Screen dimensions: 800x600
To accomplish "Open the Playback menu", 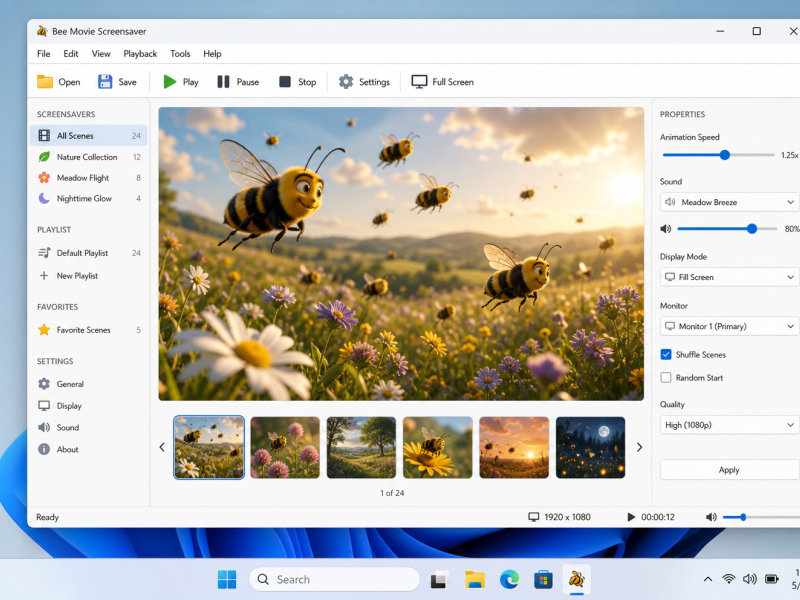I will coord(140,54).
